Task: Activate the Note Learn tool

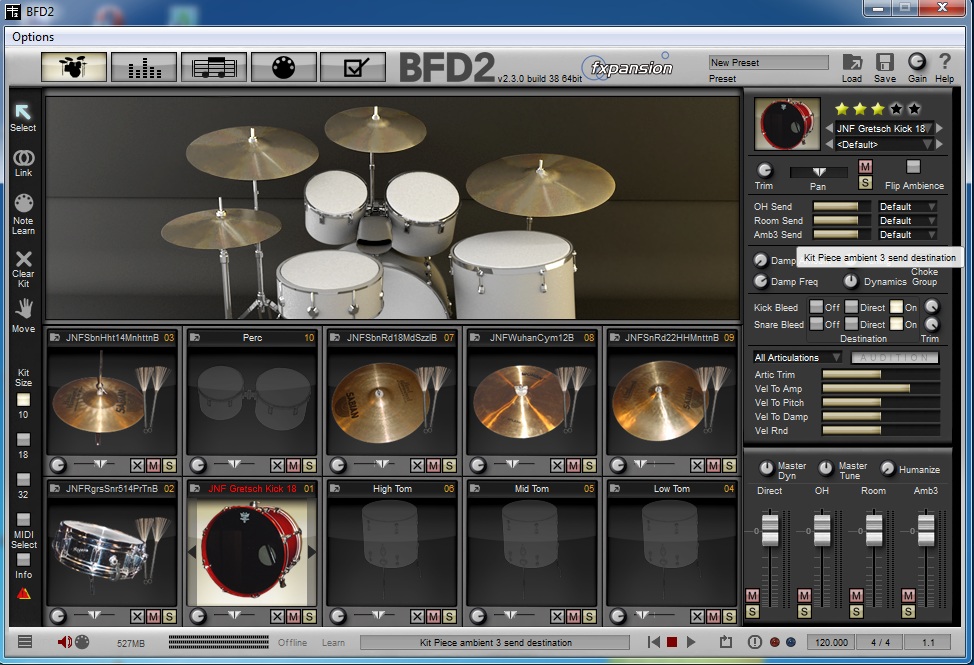Action: 23,204
